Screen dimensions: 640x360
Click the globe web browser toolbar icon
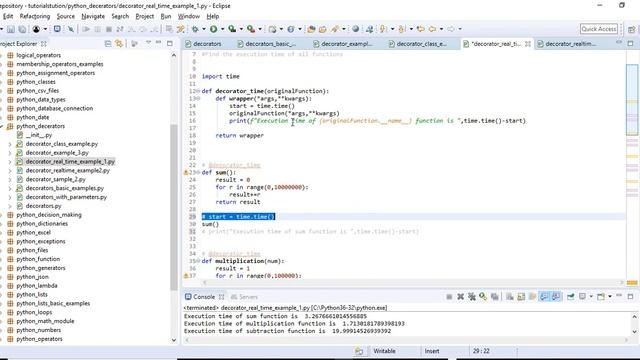[x=356, y=29]
